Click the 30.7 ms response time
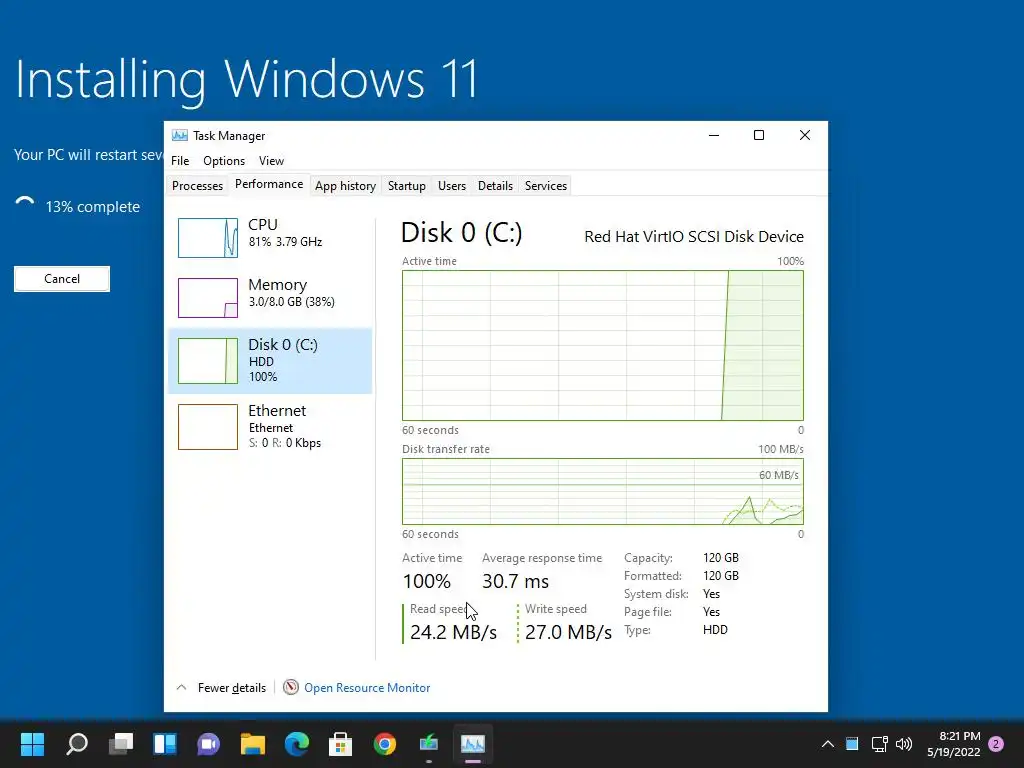Viewport: 1024px width, 768px height. [x=515, y=581]
